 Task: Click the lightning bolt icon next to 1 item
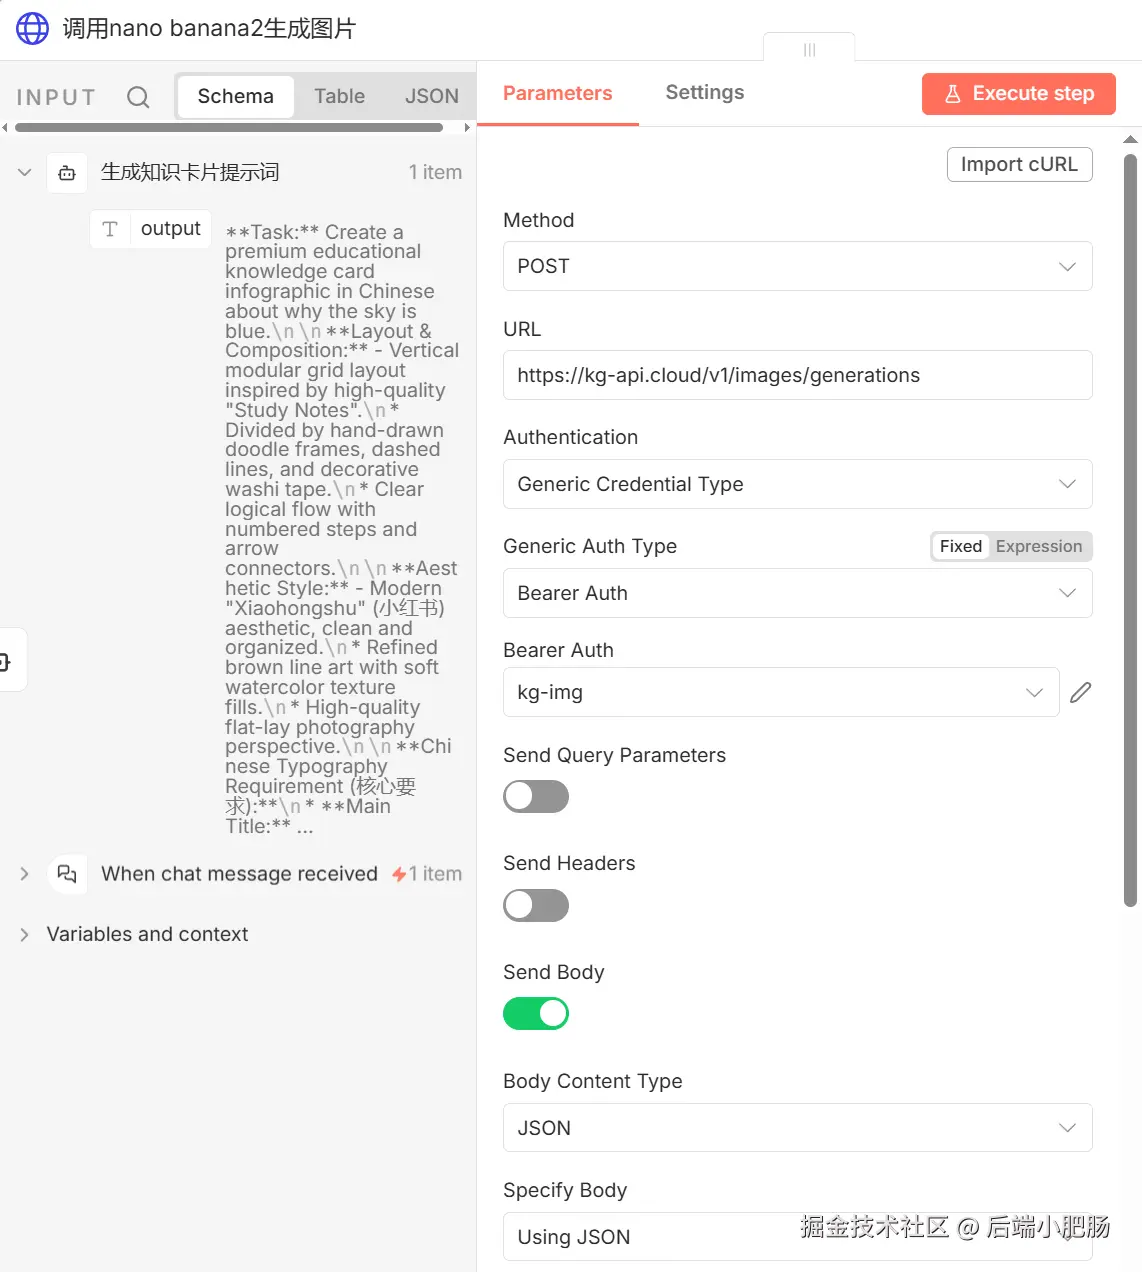[x=399, y=874]
